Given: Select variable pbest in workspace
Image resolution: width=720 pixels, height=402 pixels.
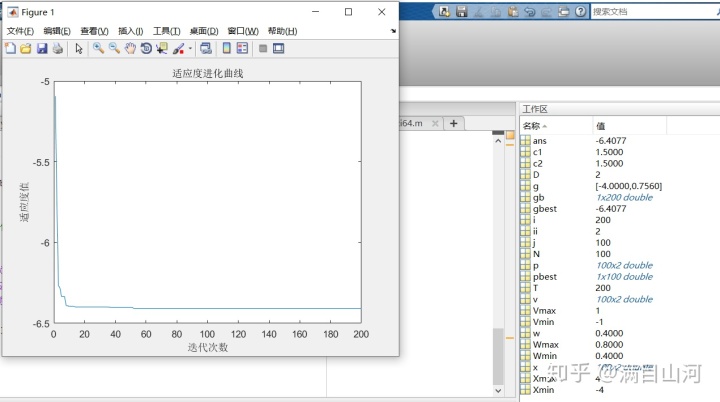Looking at the screenshot, I should [x=545, y=277].
